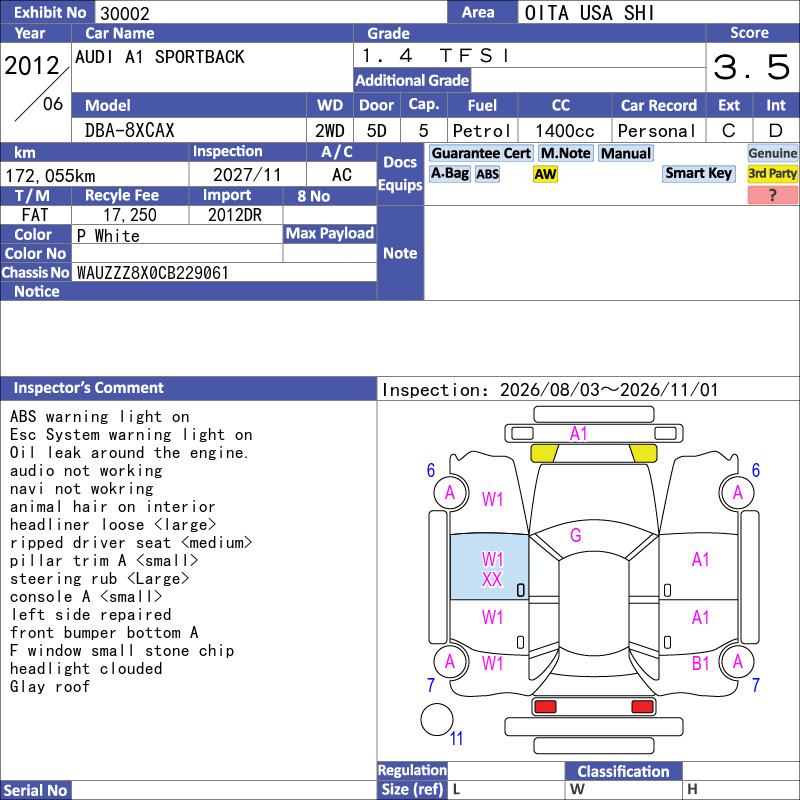Click inspection date 2027/11
The image size is (800, 800).
click(x=247, y=175)
